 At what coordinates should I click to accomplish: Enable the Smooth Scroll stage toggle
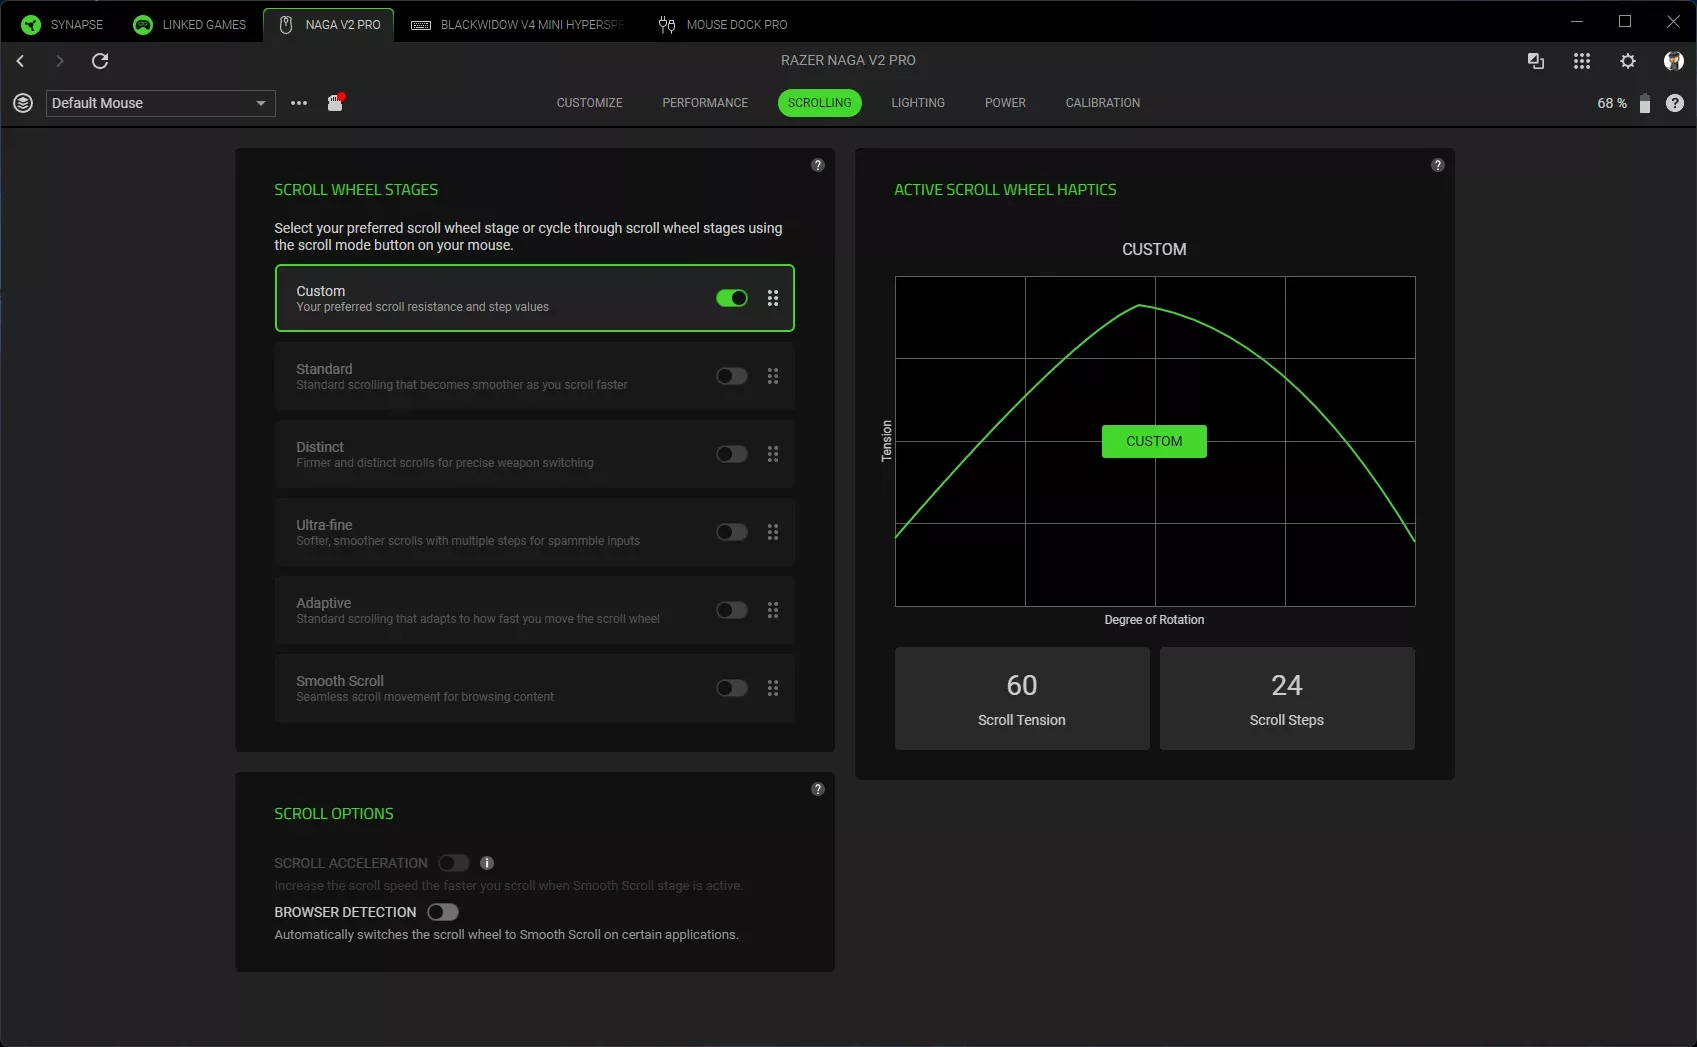point(732,688)
